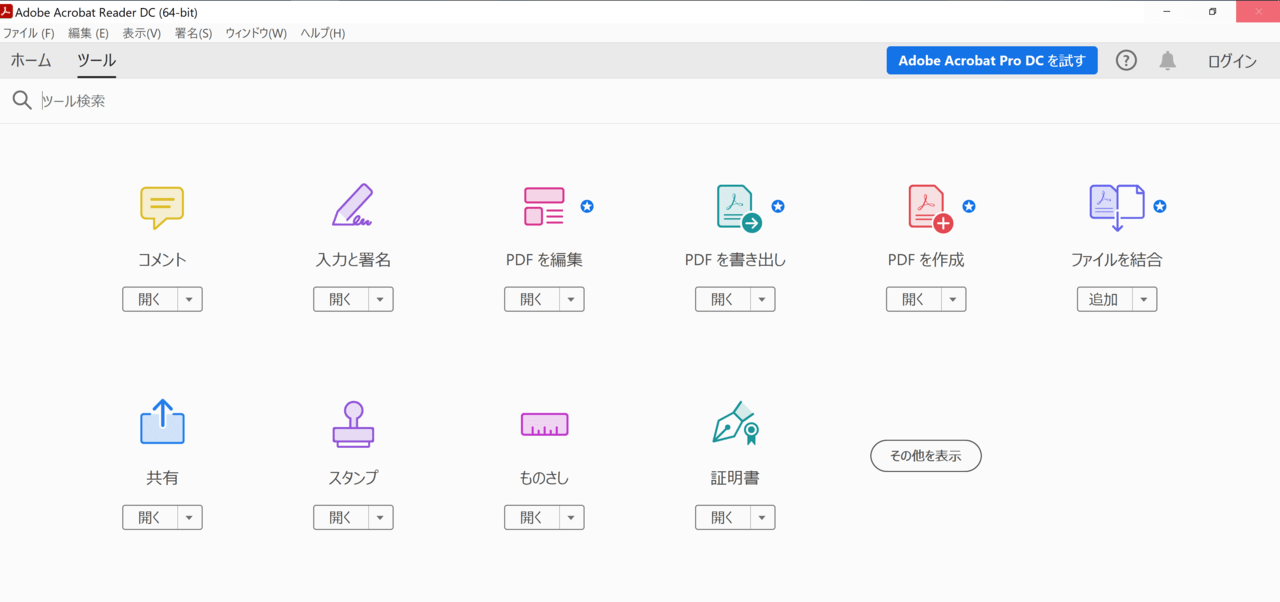
Task: Click the help question mark icon
Action: pos(1126,61)
